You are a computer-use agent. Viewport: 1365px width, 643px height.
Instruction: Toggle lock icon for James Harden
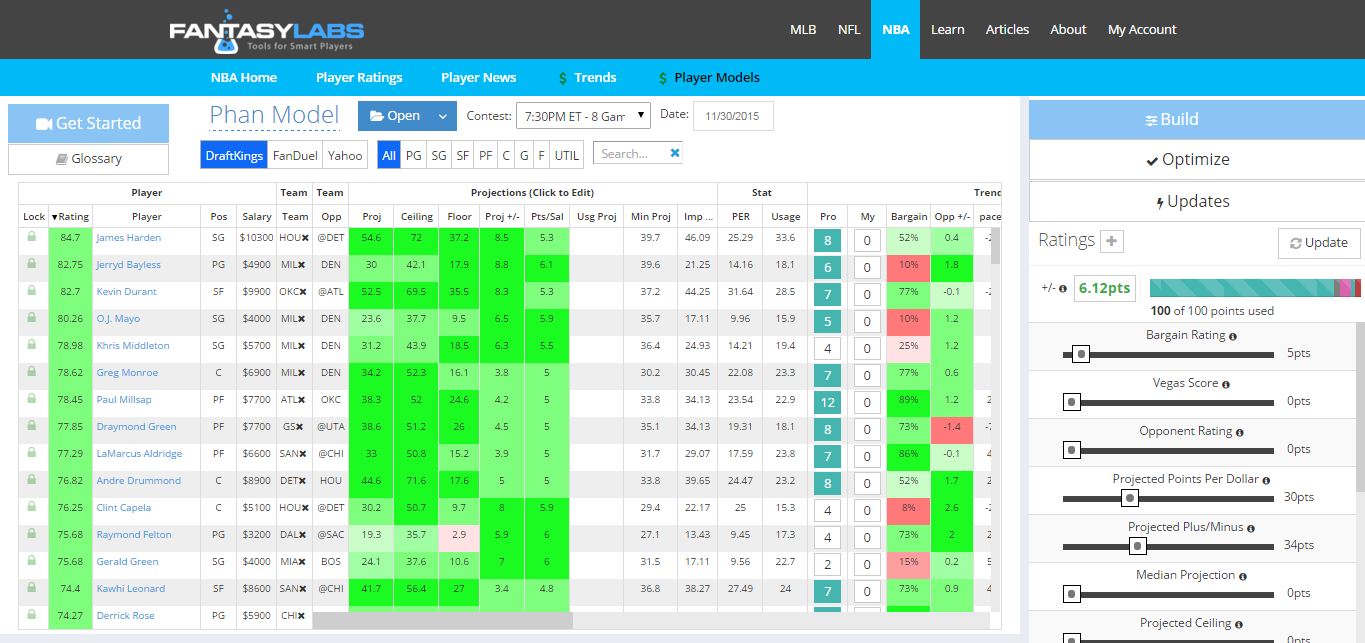pyautogui.click(x=31, y=237)
